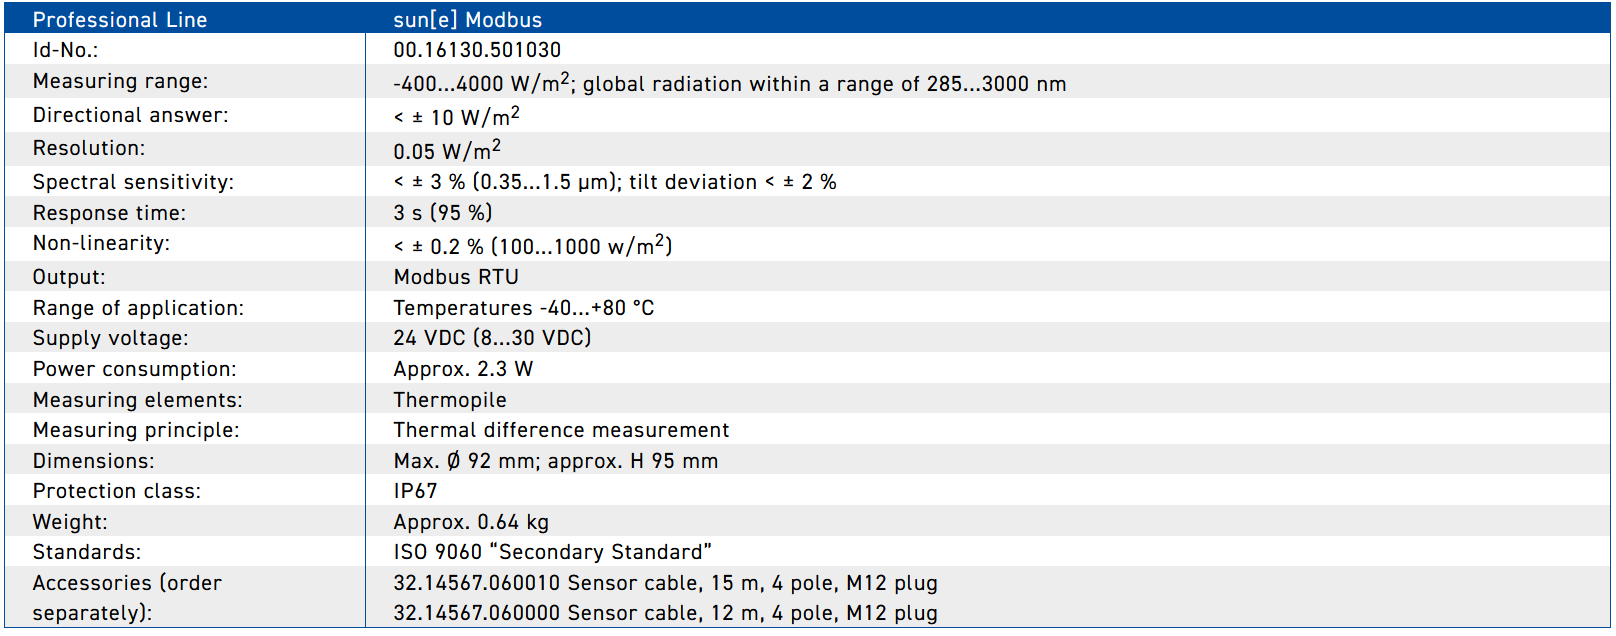
Task: Click the 'Non-linearity:' label
Action: tap(101, 243)
